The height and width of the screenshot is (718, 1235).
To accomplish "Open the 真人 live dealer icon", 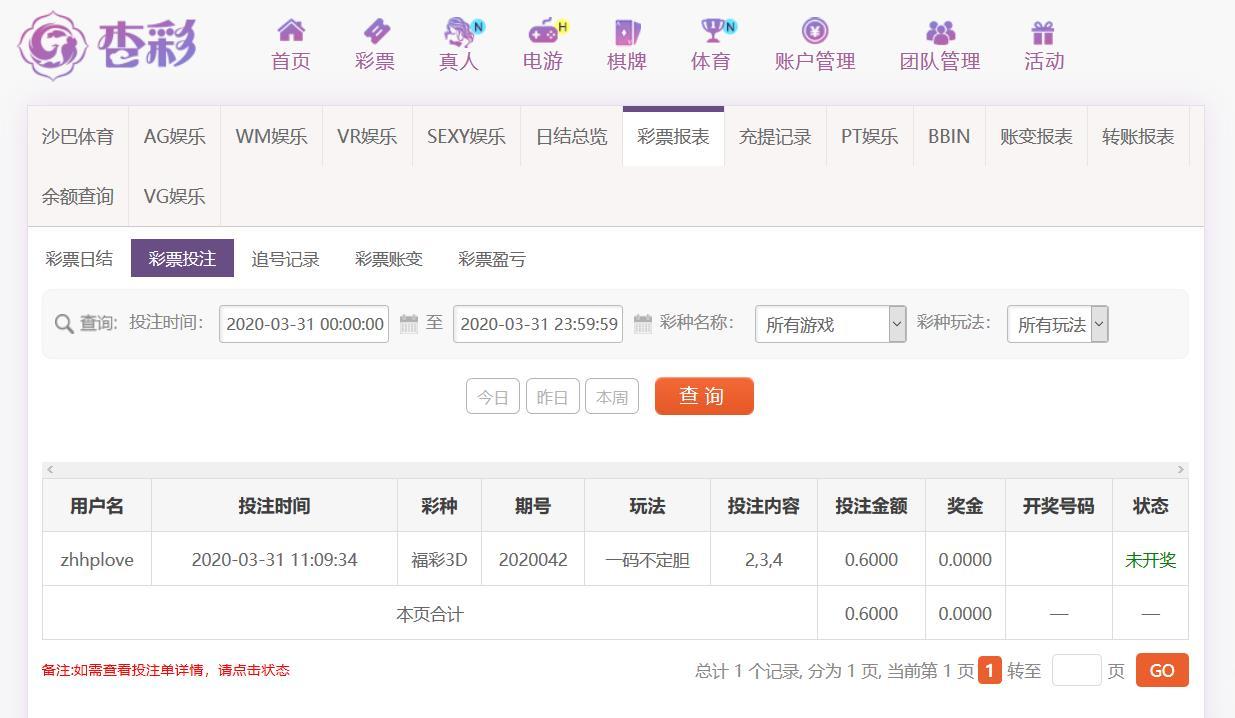I will pos(459,31).
